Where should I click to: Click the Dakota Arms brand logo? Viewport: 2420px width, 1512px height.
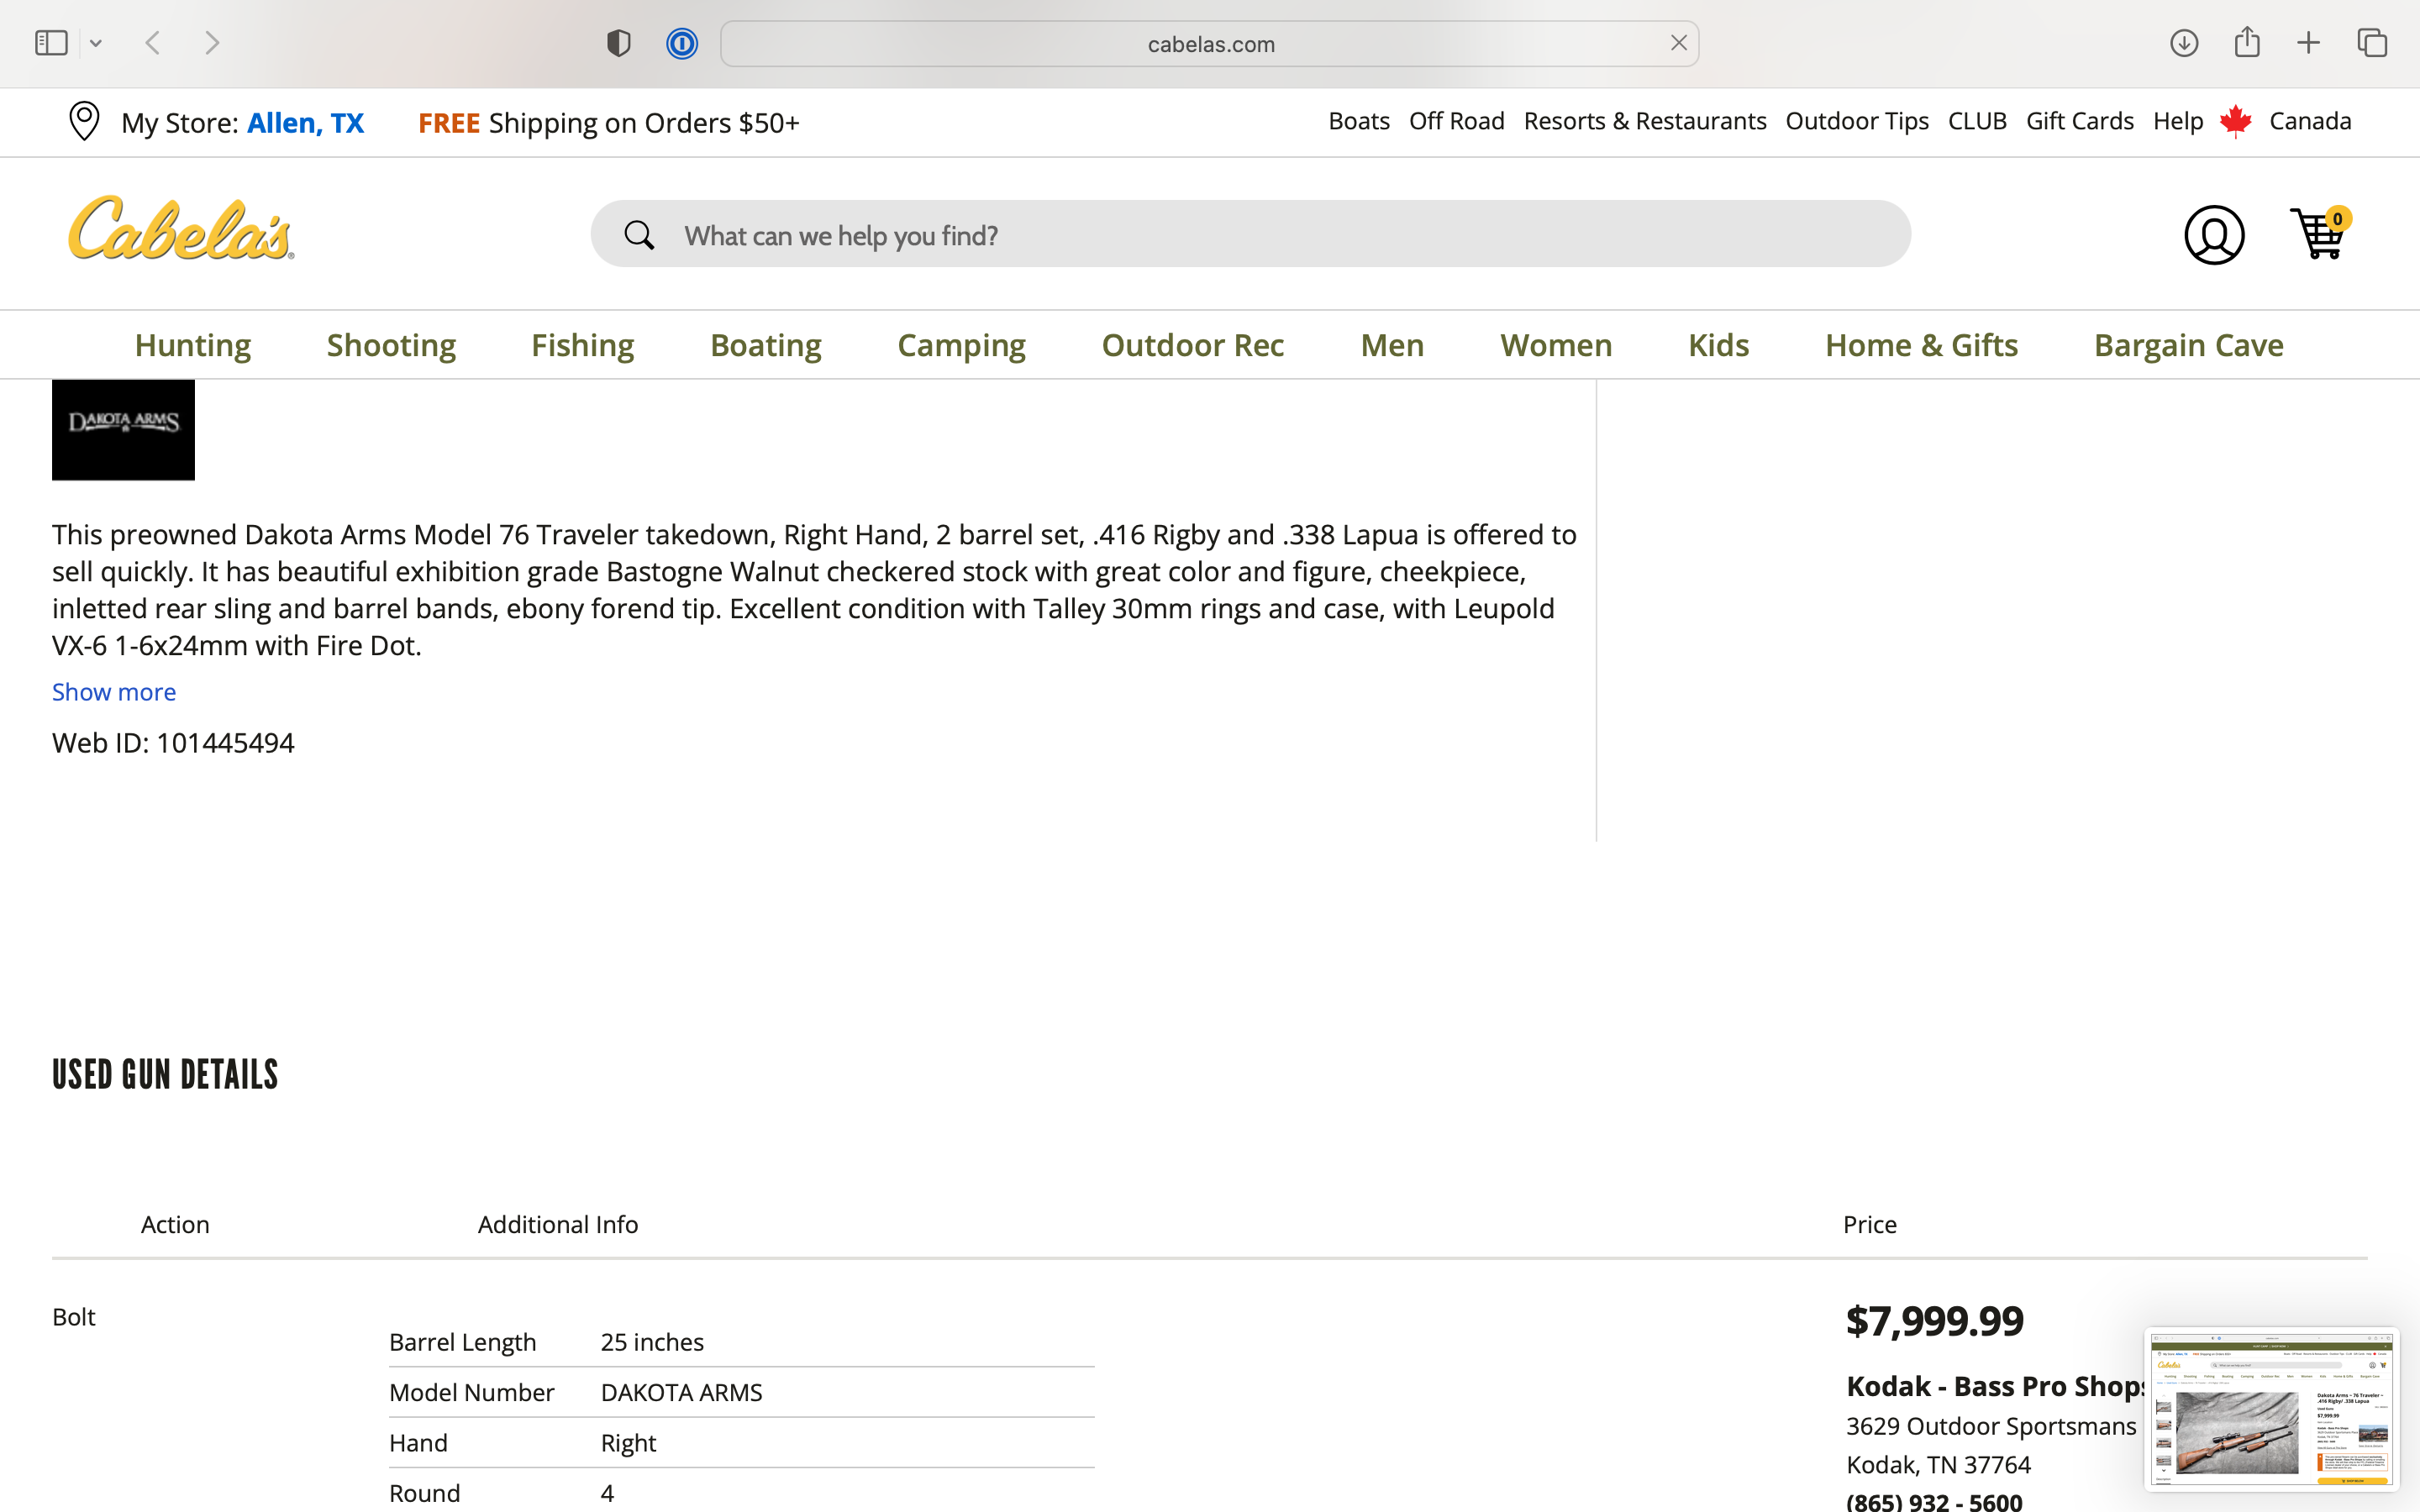click(x=123, y=429)
